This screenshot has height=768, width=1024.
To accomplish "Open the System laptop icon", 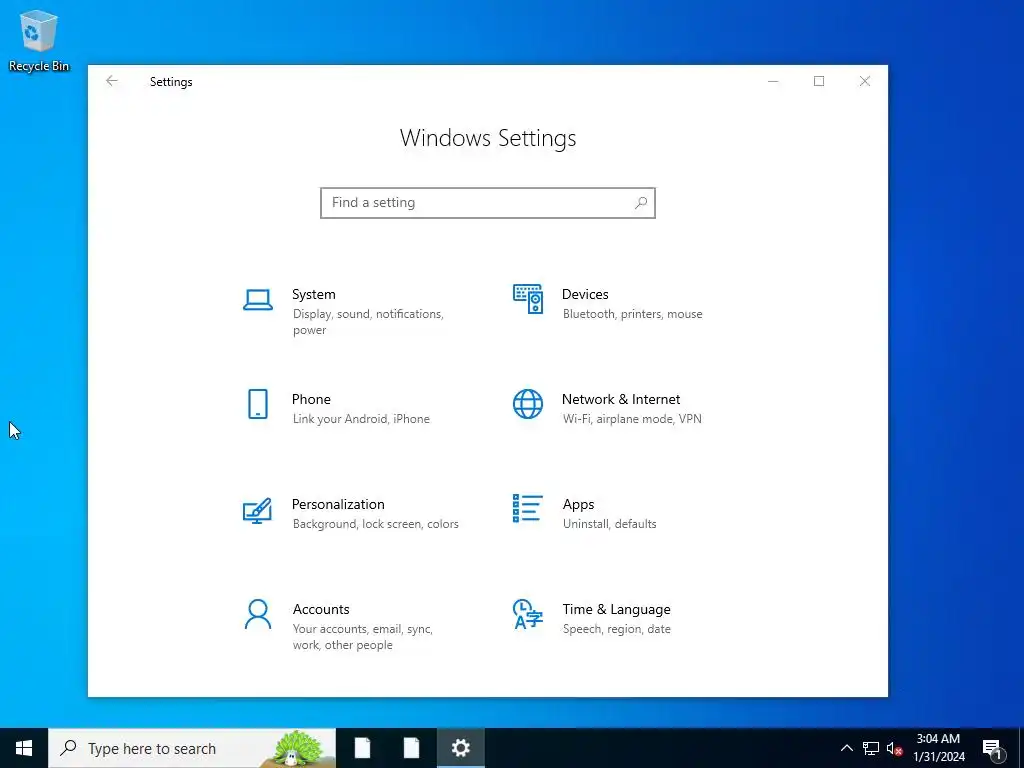I will pyautogui.click(x=258, y=300).
